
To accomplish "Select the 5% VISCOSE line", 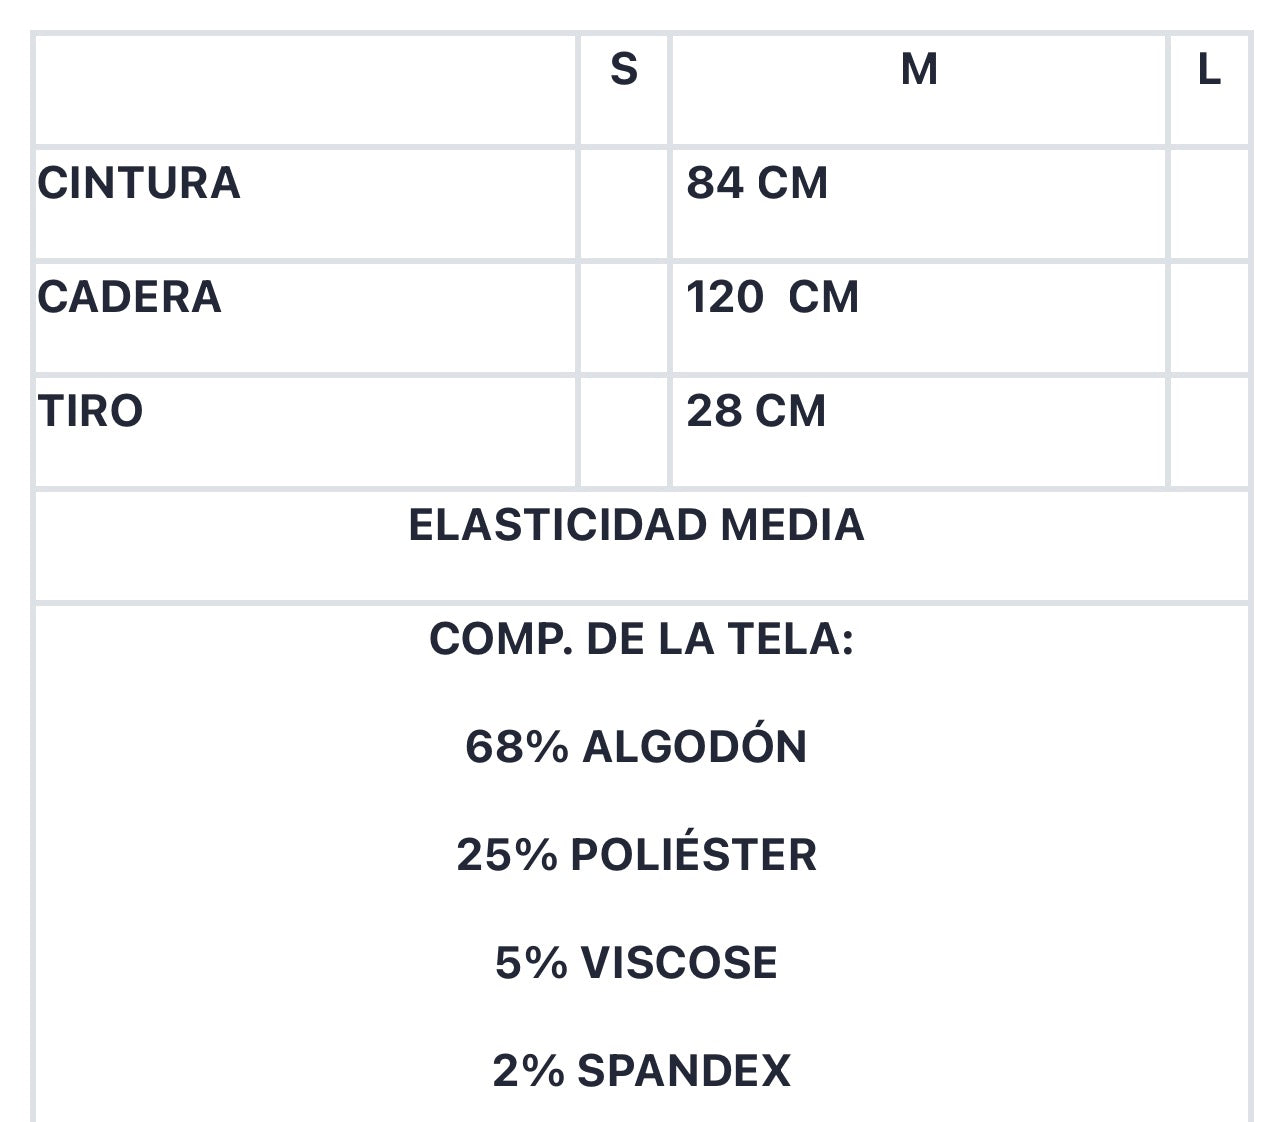I will tap(636, 962).
